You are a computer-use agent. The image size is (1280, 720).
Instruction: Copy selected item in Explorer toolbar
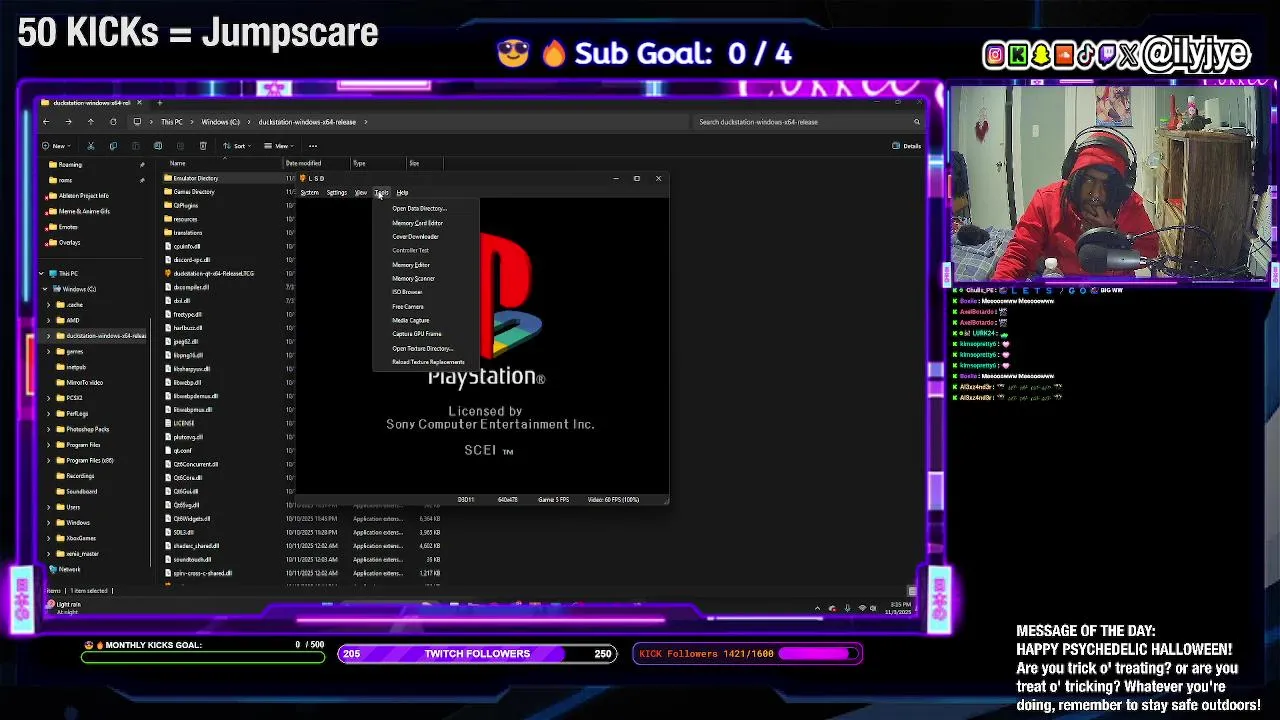(113, 146)
